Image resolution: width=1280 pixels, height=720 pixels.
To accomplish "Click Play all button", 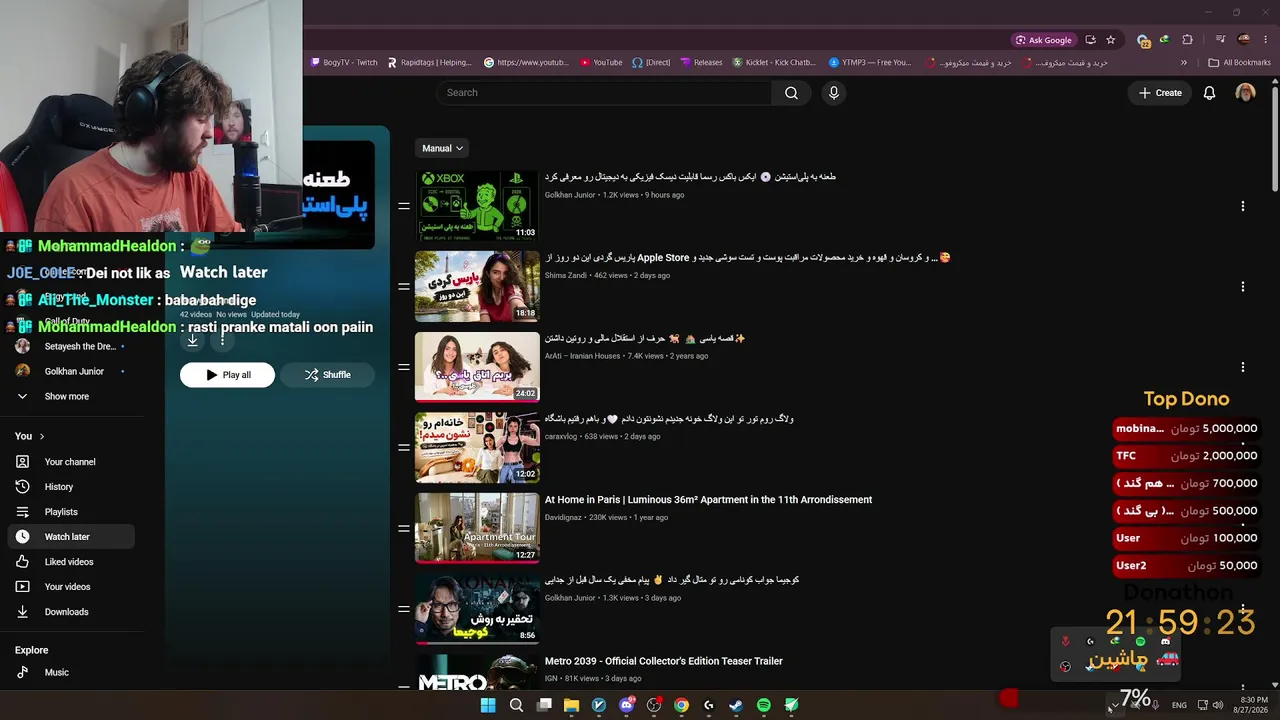I will 227,375.
